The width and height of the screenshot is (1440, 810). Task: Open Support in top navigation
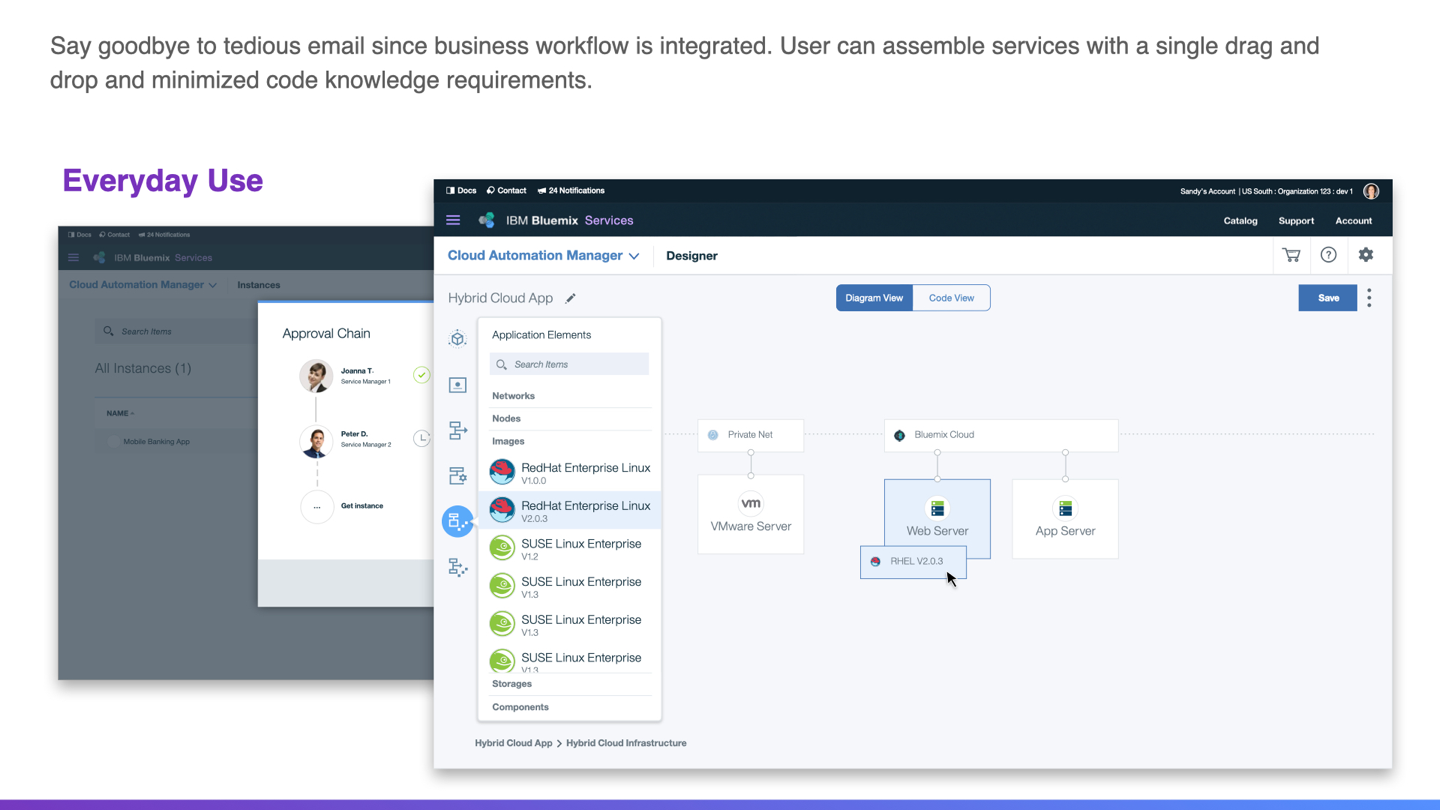[1296, 221]
